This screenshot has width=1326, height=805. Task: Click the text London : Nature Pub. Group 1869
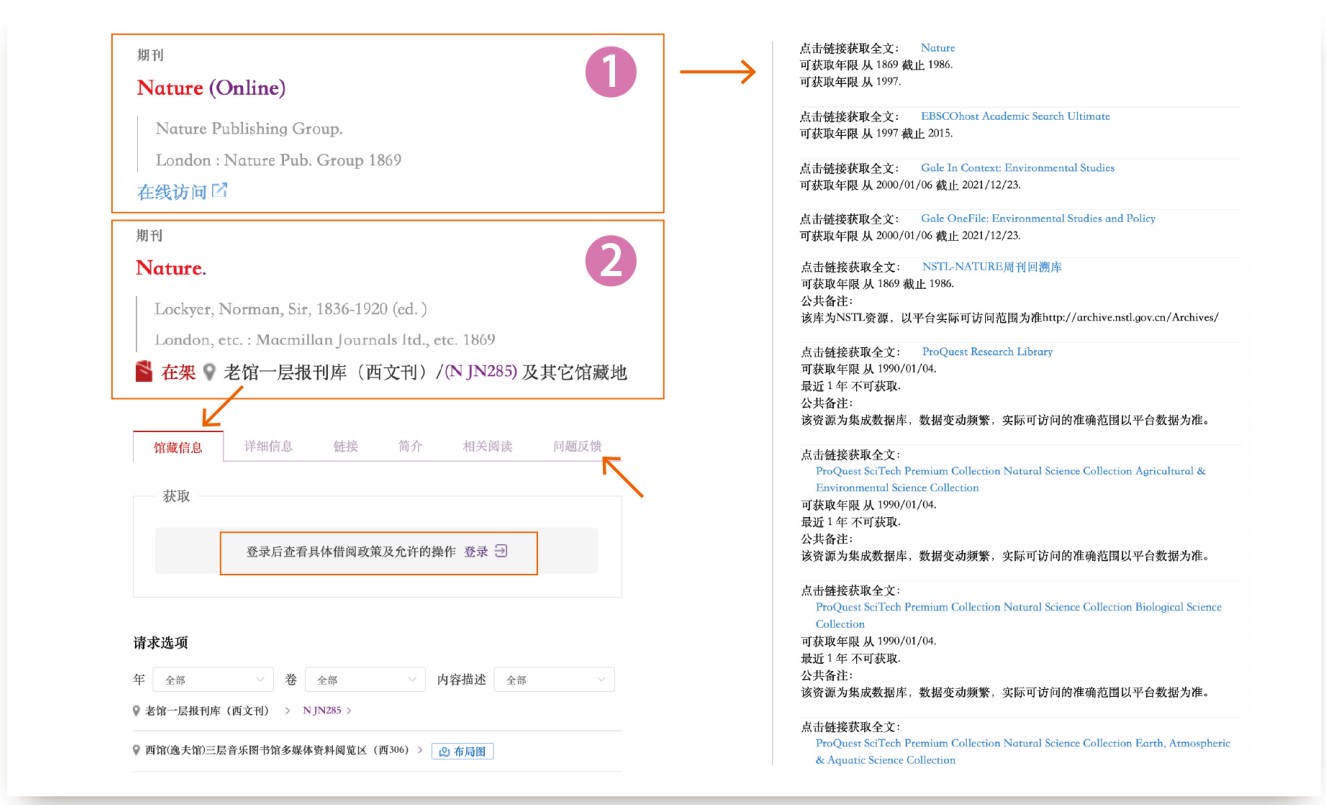pyautogui.click(x=279, y=160)
